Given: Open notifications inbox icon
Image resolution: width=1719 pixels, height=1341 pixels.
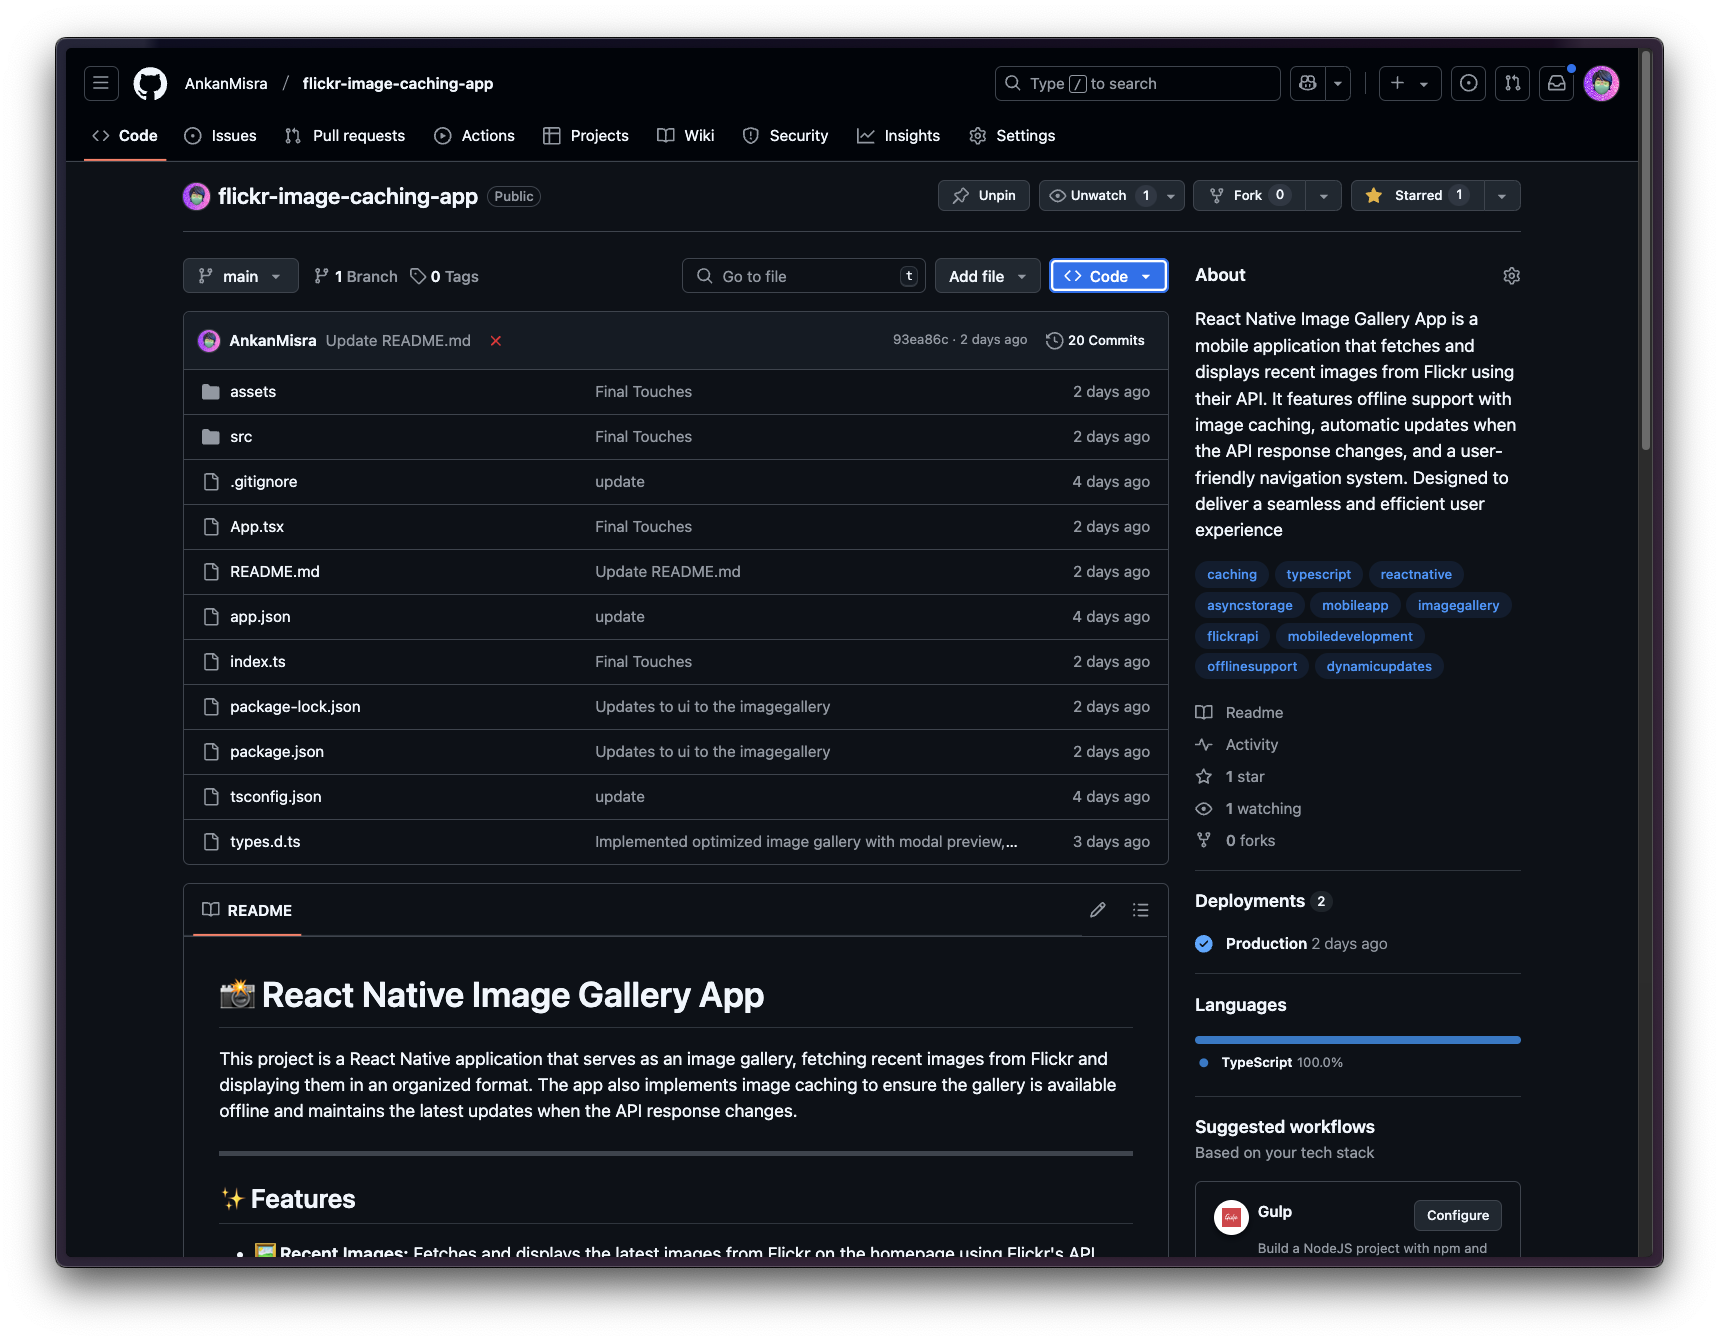Looking at the screenshot, I should pyautogui.click(x=1557, y=83).
